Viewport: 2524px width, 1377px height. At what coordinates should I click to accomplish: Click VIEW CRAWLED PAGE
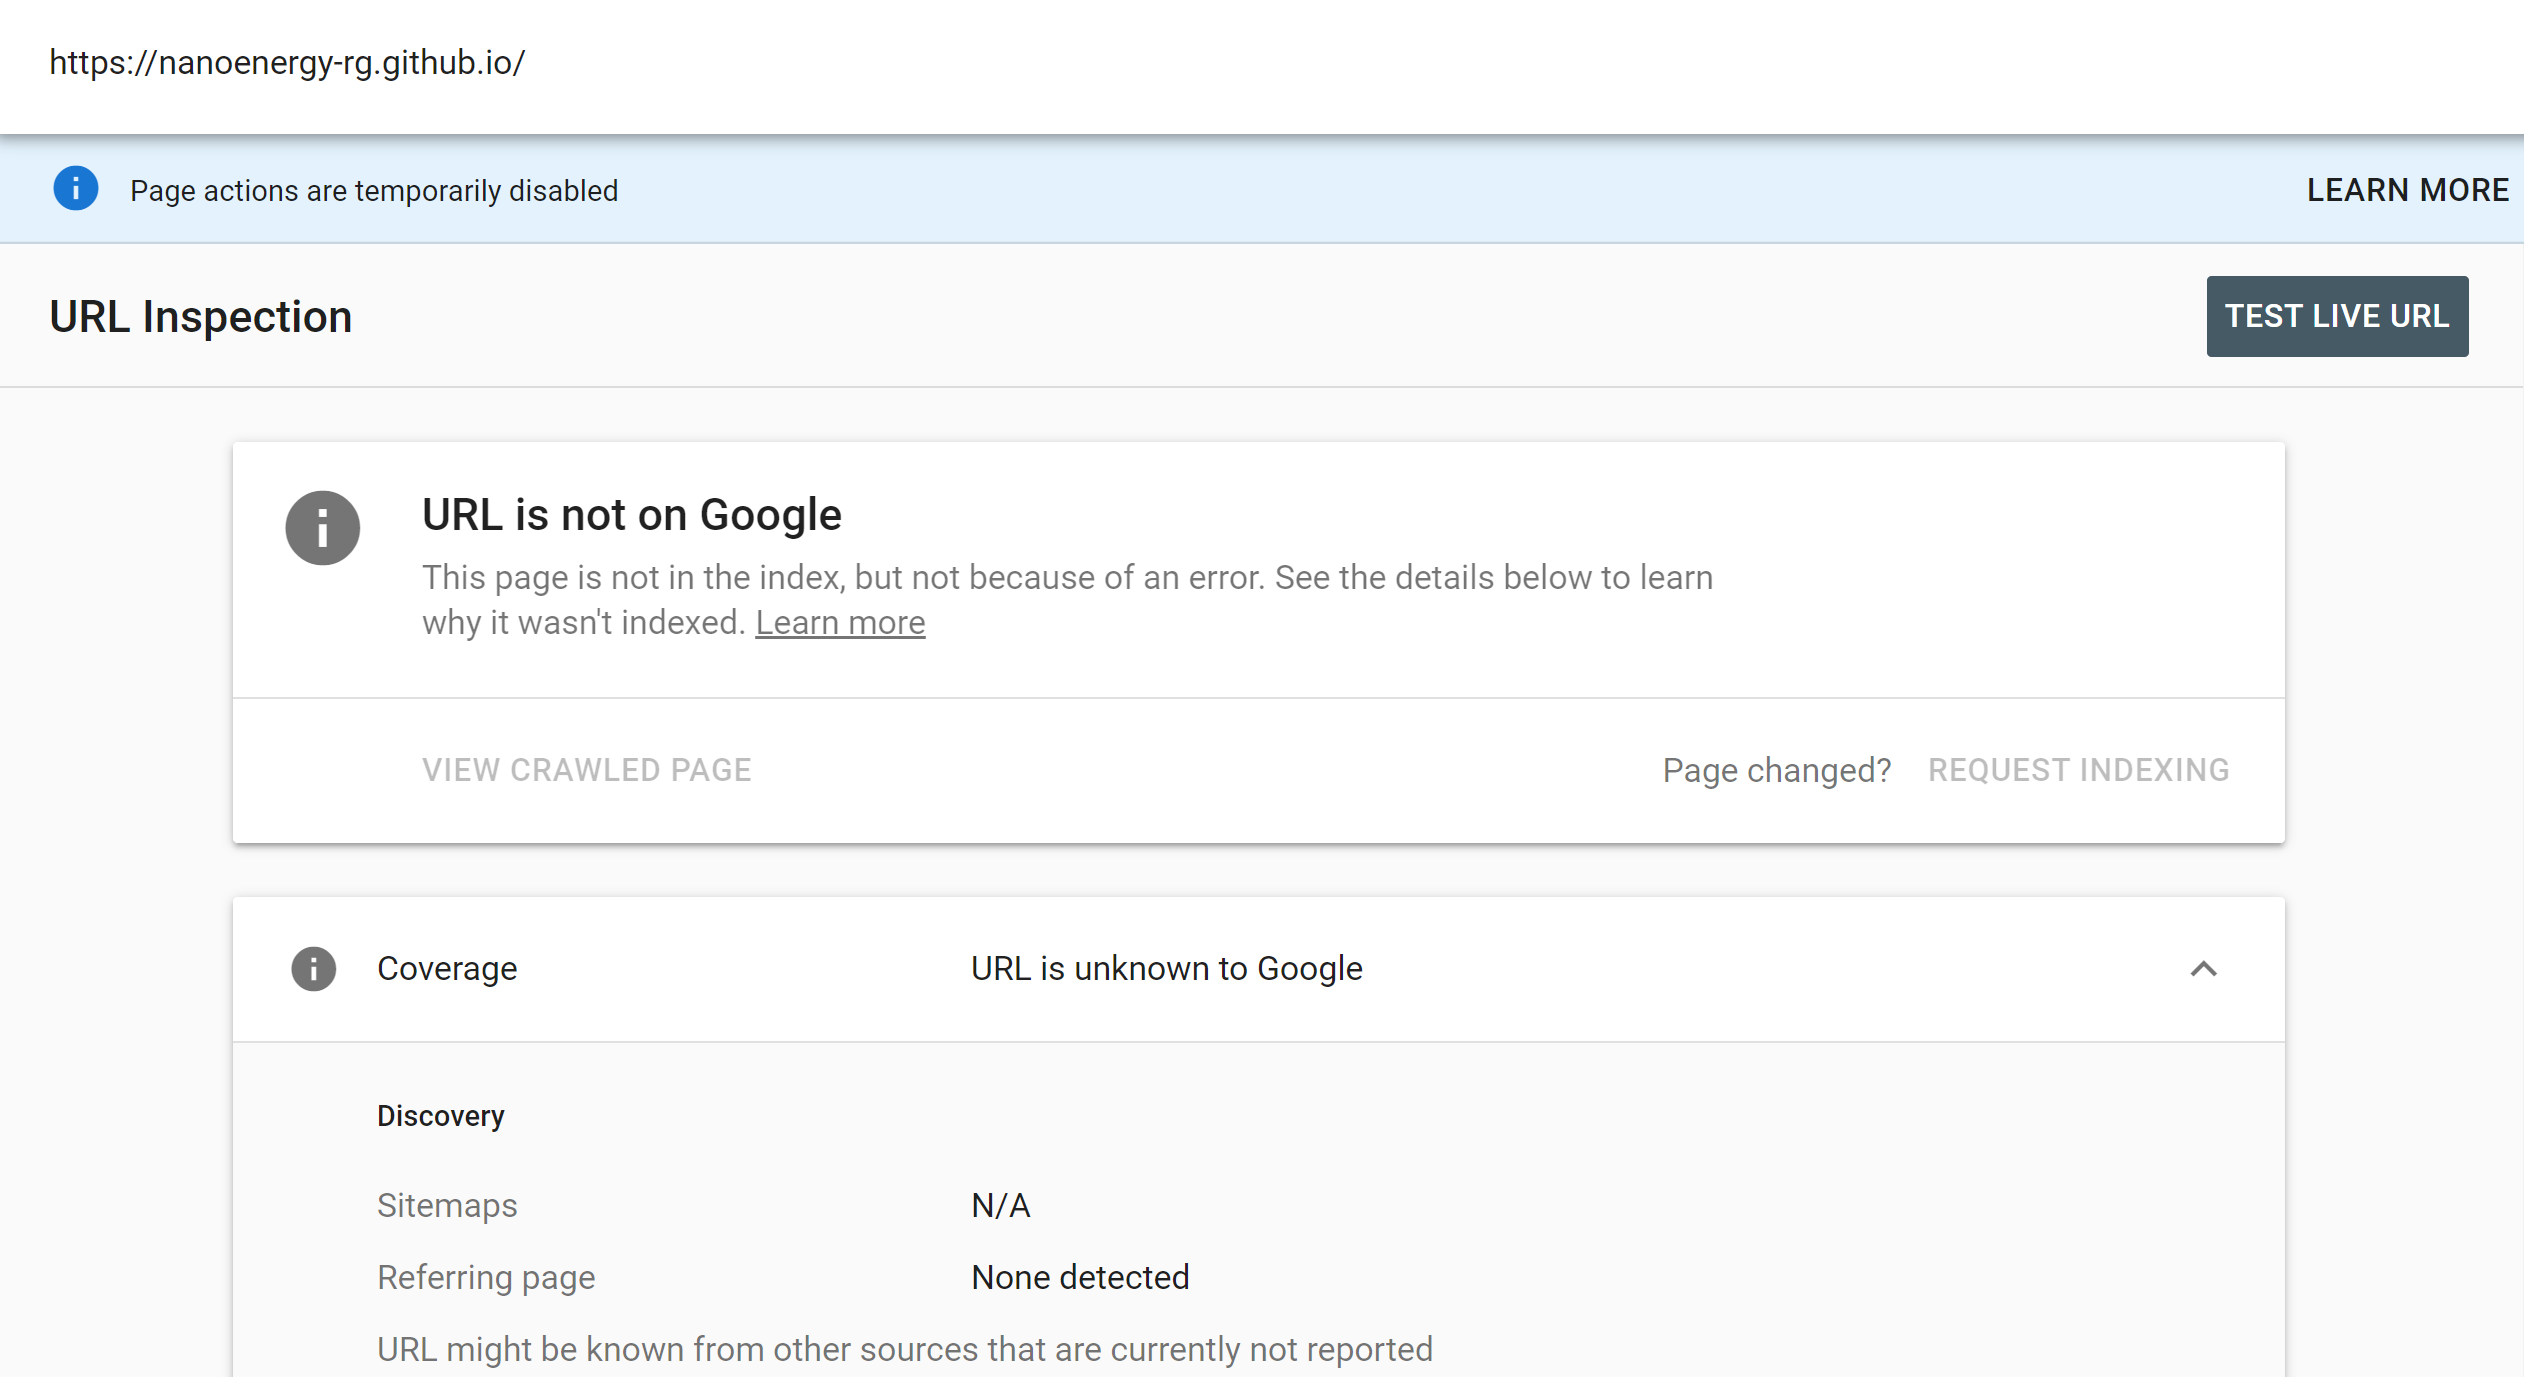586,770
